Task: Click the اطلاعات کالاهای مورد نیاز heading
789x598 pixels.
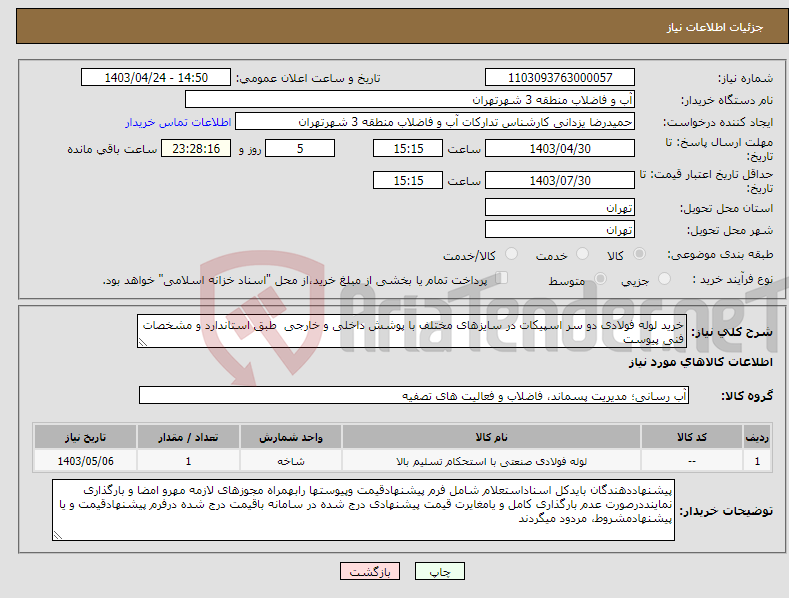Action: [x=700, y=362]
